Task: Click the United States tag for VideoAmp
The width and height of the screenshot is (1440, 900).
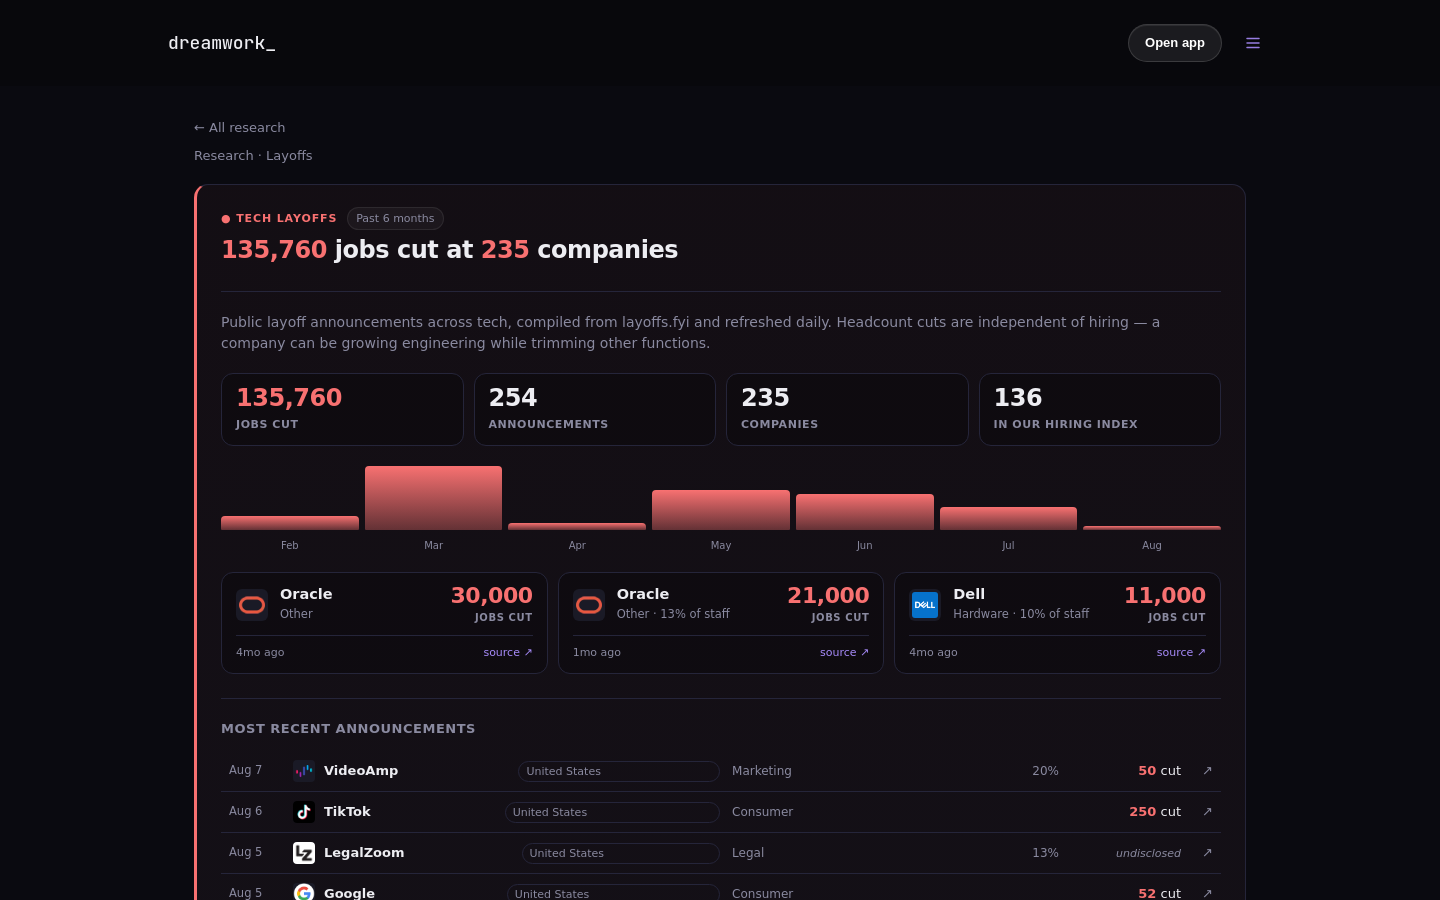Action: point(619,771)
